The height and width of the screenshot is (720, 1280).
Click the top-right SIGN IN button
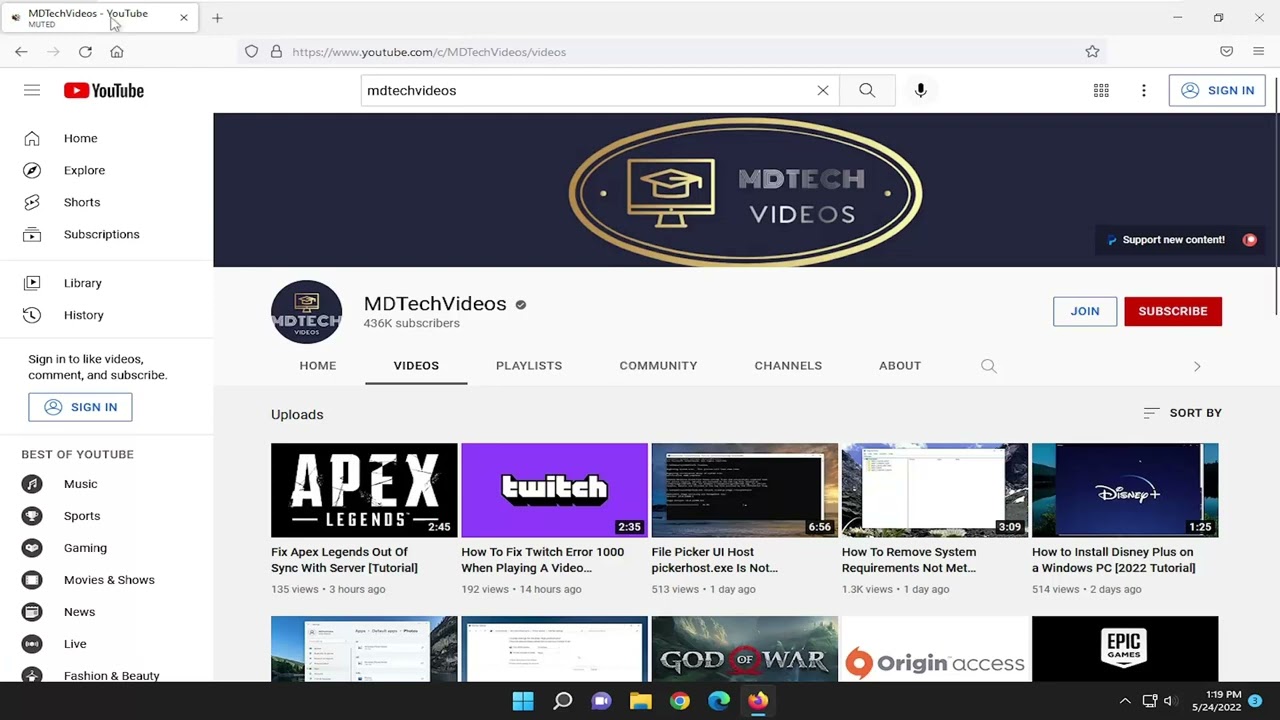[1217, 90]
